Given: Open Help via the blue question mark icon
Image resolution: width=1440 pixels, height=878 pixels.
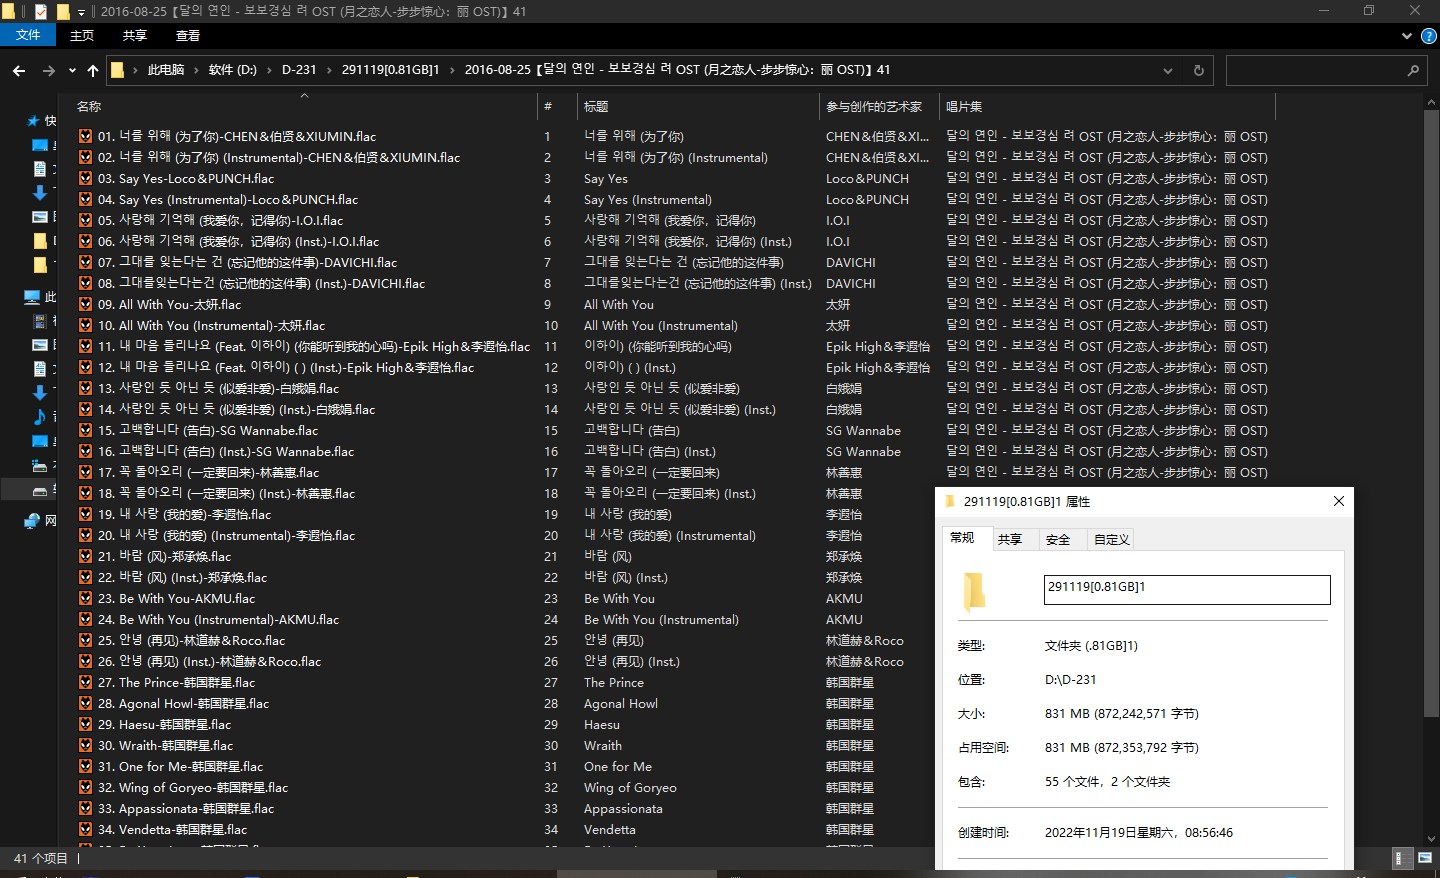Looking at the screenshot, I should pos(1429,36).
